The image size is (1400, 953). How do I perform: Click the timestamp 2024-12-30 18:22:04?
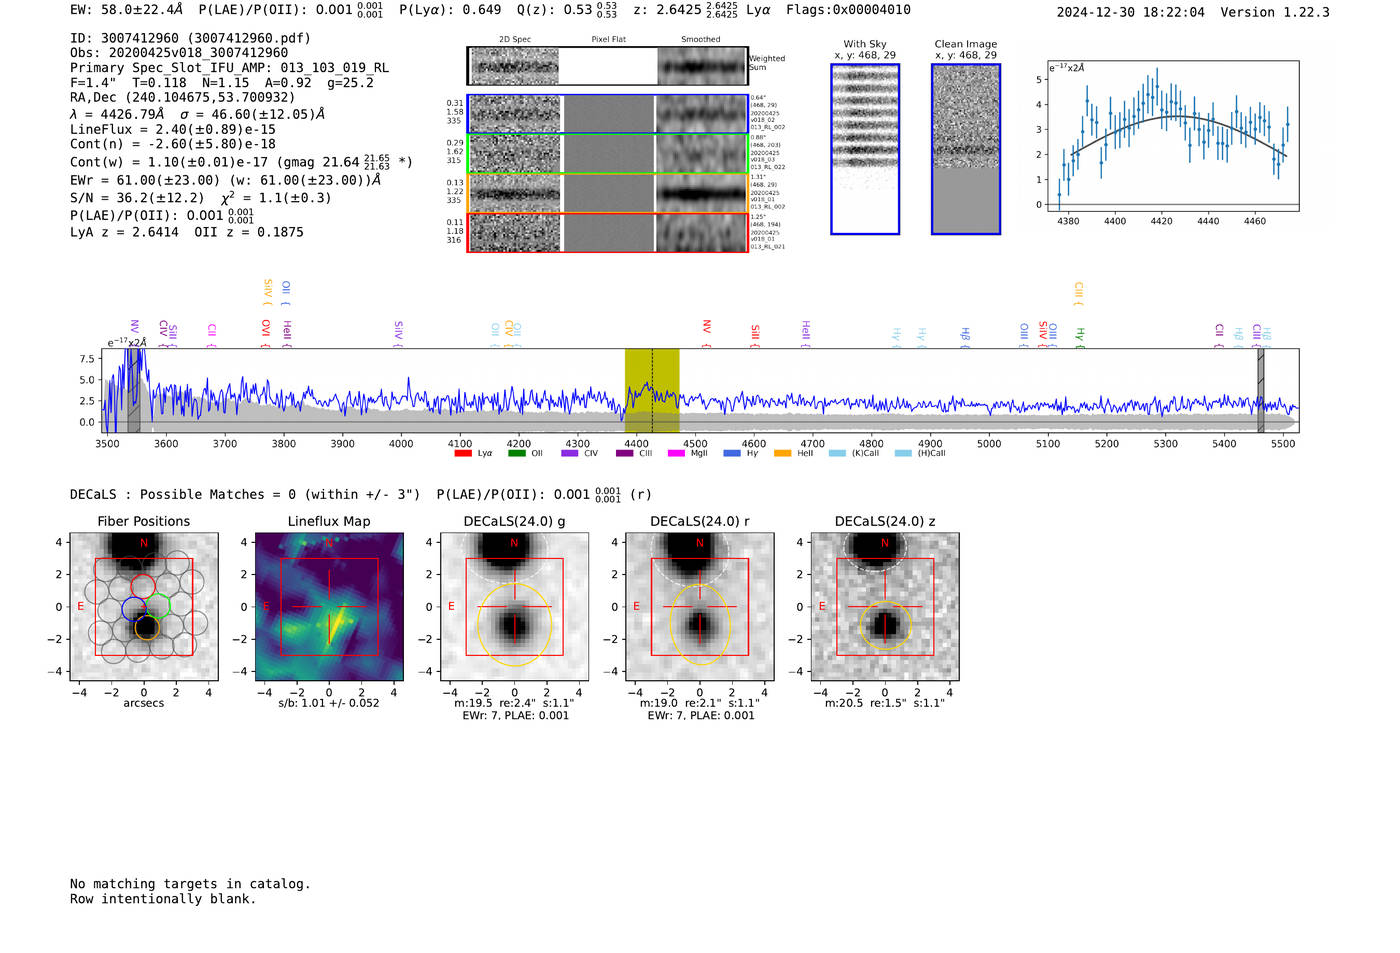1131,12
